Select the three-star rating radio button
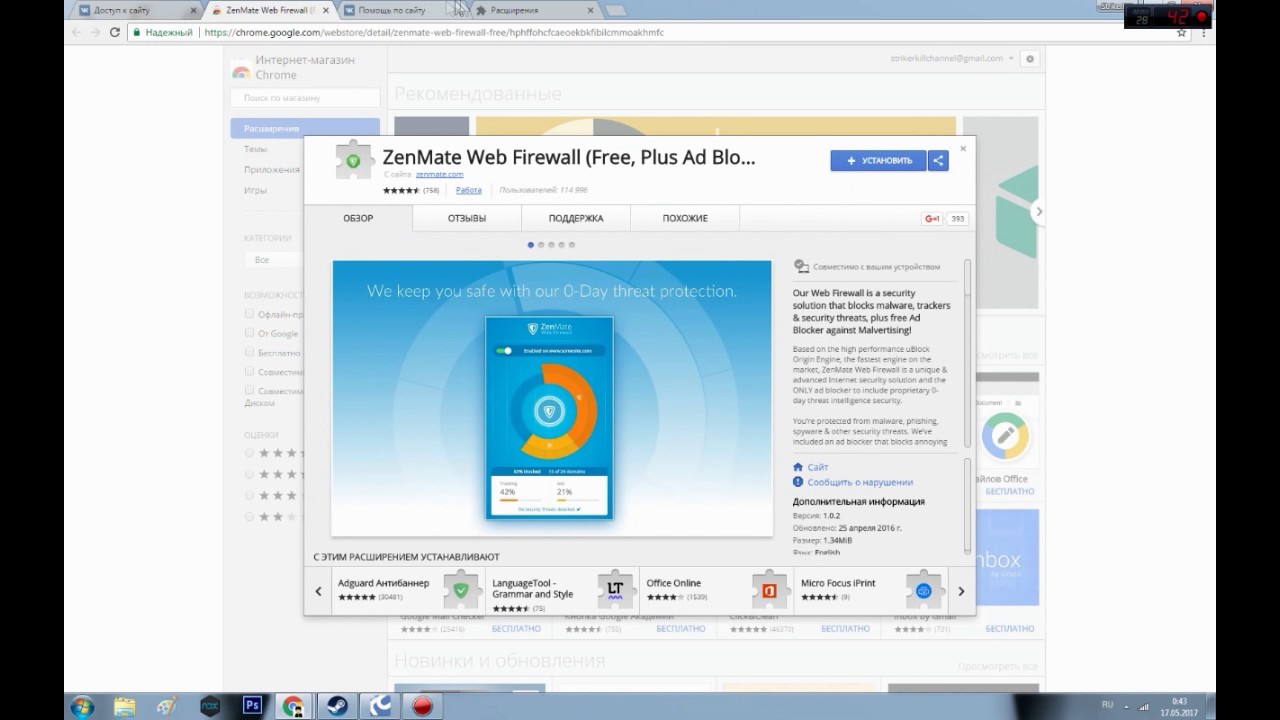 (250, 495)
